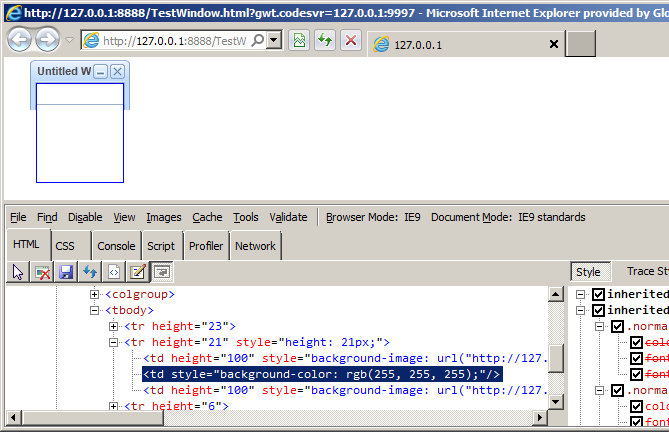Click Browser Mode: IE9 selector
This screenshot has width=669, height=433.
pyautogui.click(x=372, y=217)
